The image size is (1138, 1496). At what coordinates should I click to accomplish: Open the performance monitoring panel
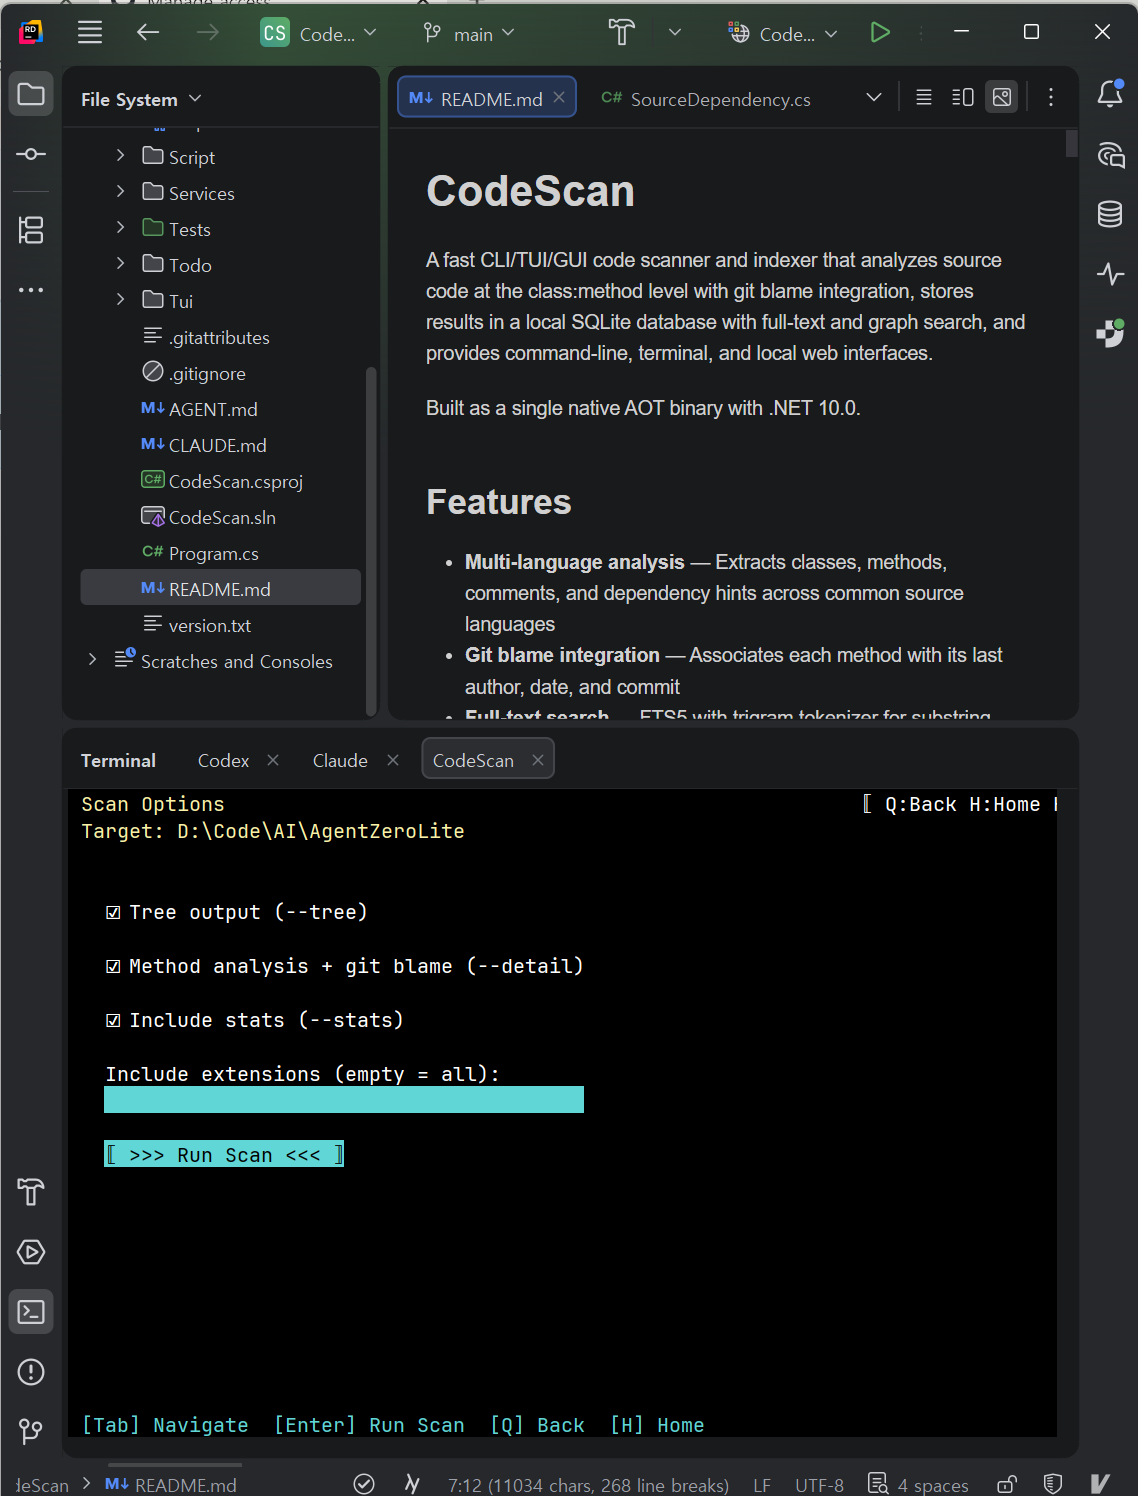coord(1110,273)
